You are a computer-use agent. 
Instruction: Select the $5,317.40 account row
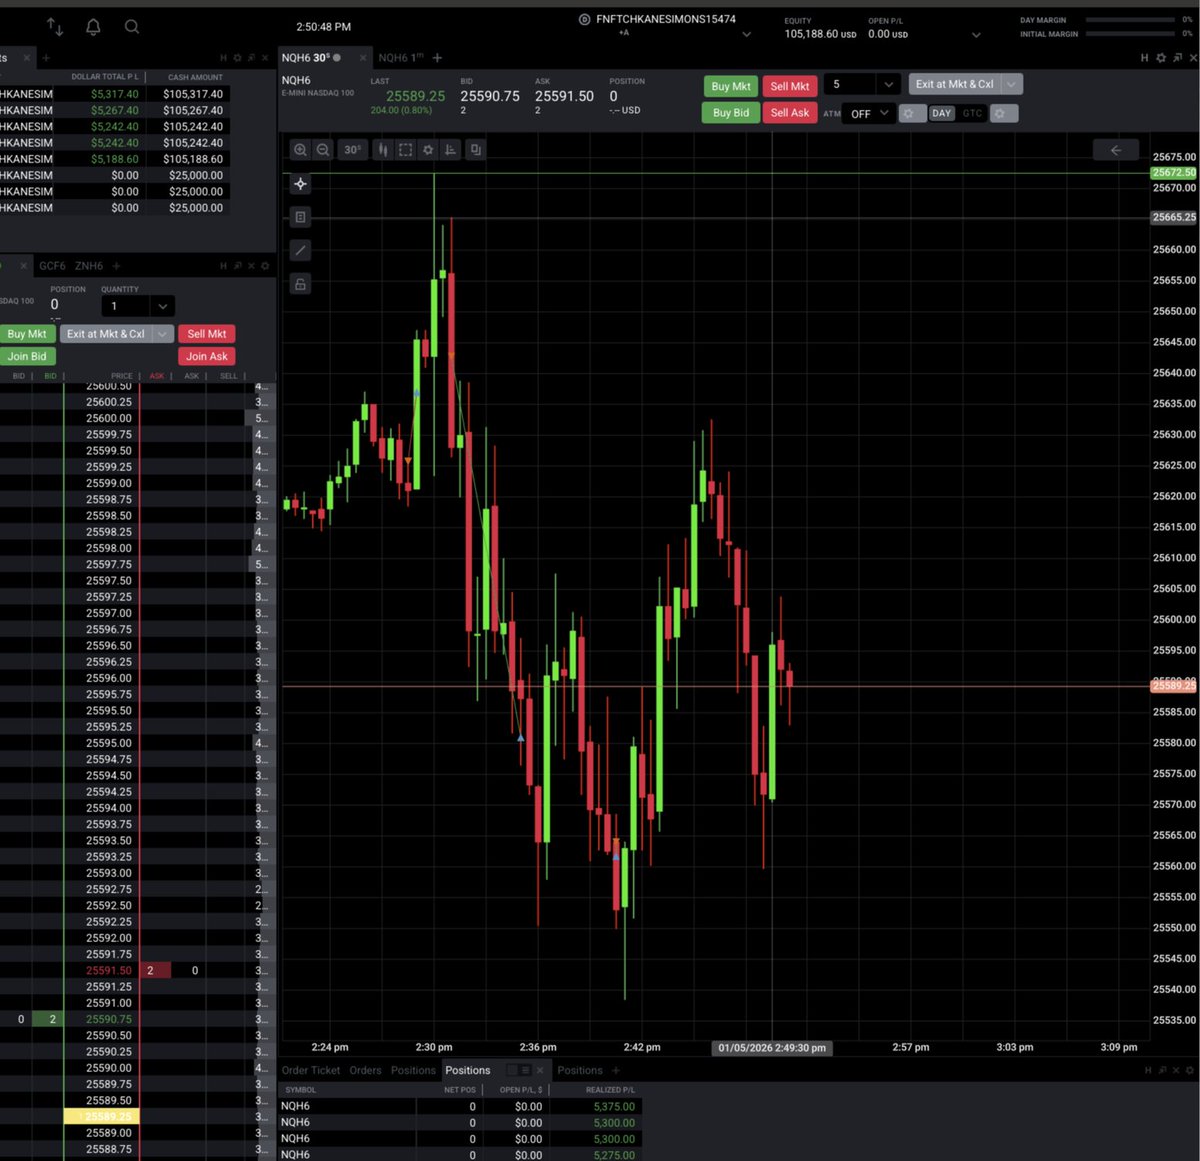[x=114, y=94]
